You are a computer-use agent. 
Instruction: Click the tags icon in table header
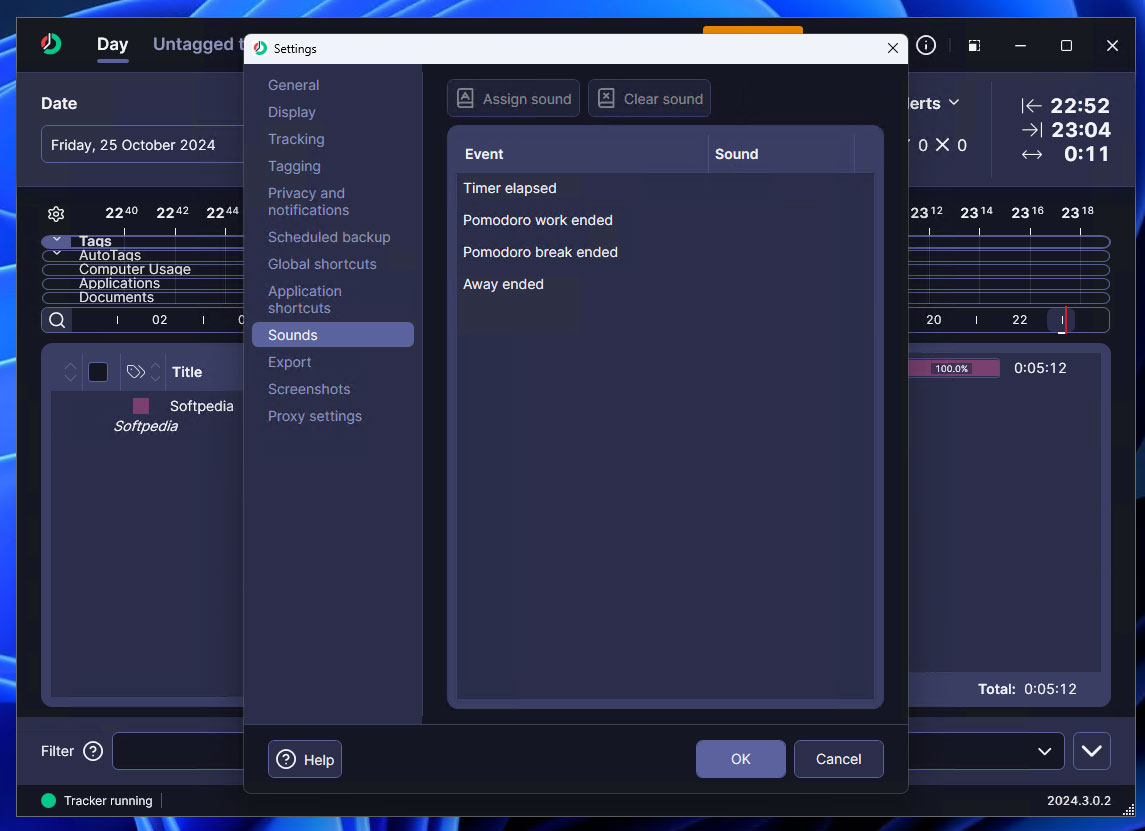click(136, 372)
